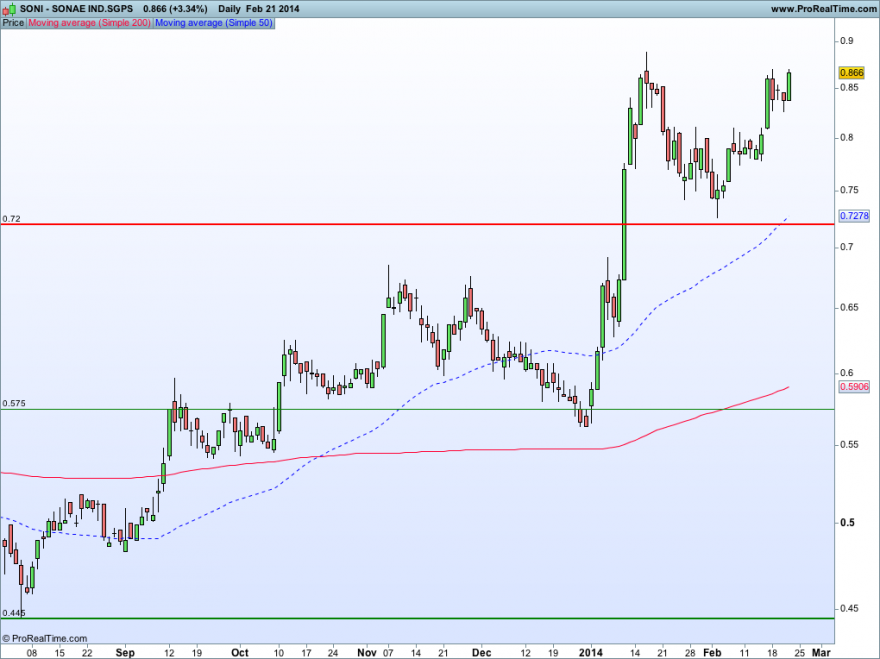880x659 pixels.
Task: Click the 0.5906 price tag on right axis
Action: coord(855,386)
